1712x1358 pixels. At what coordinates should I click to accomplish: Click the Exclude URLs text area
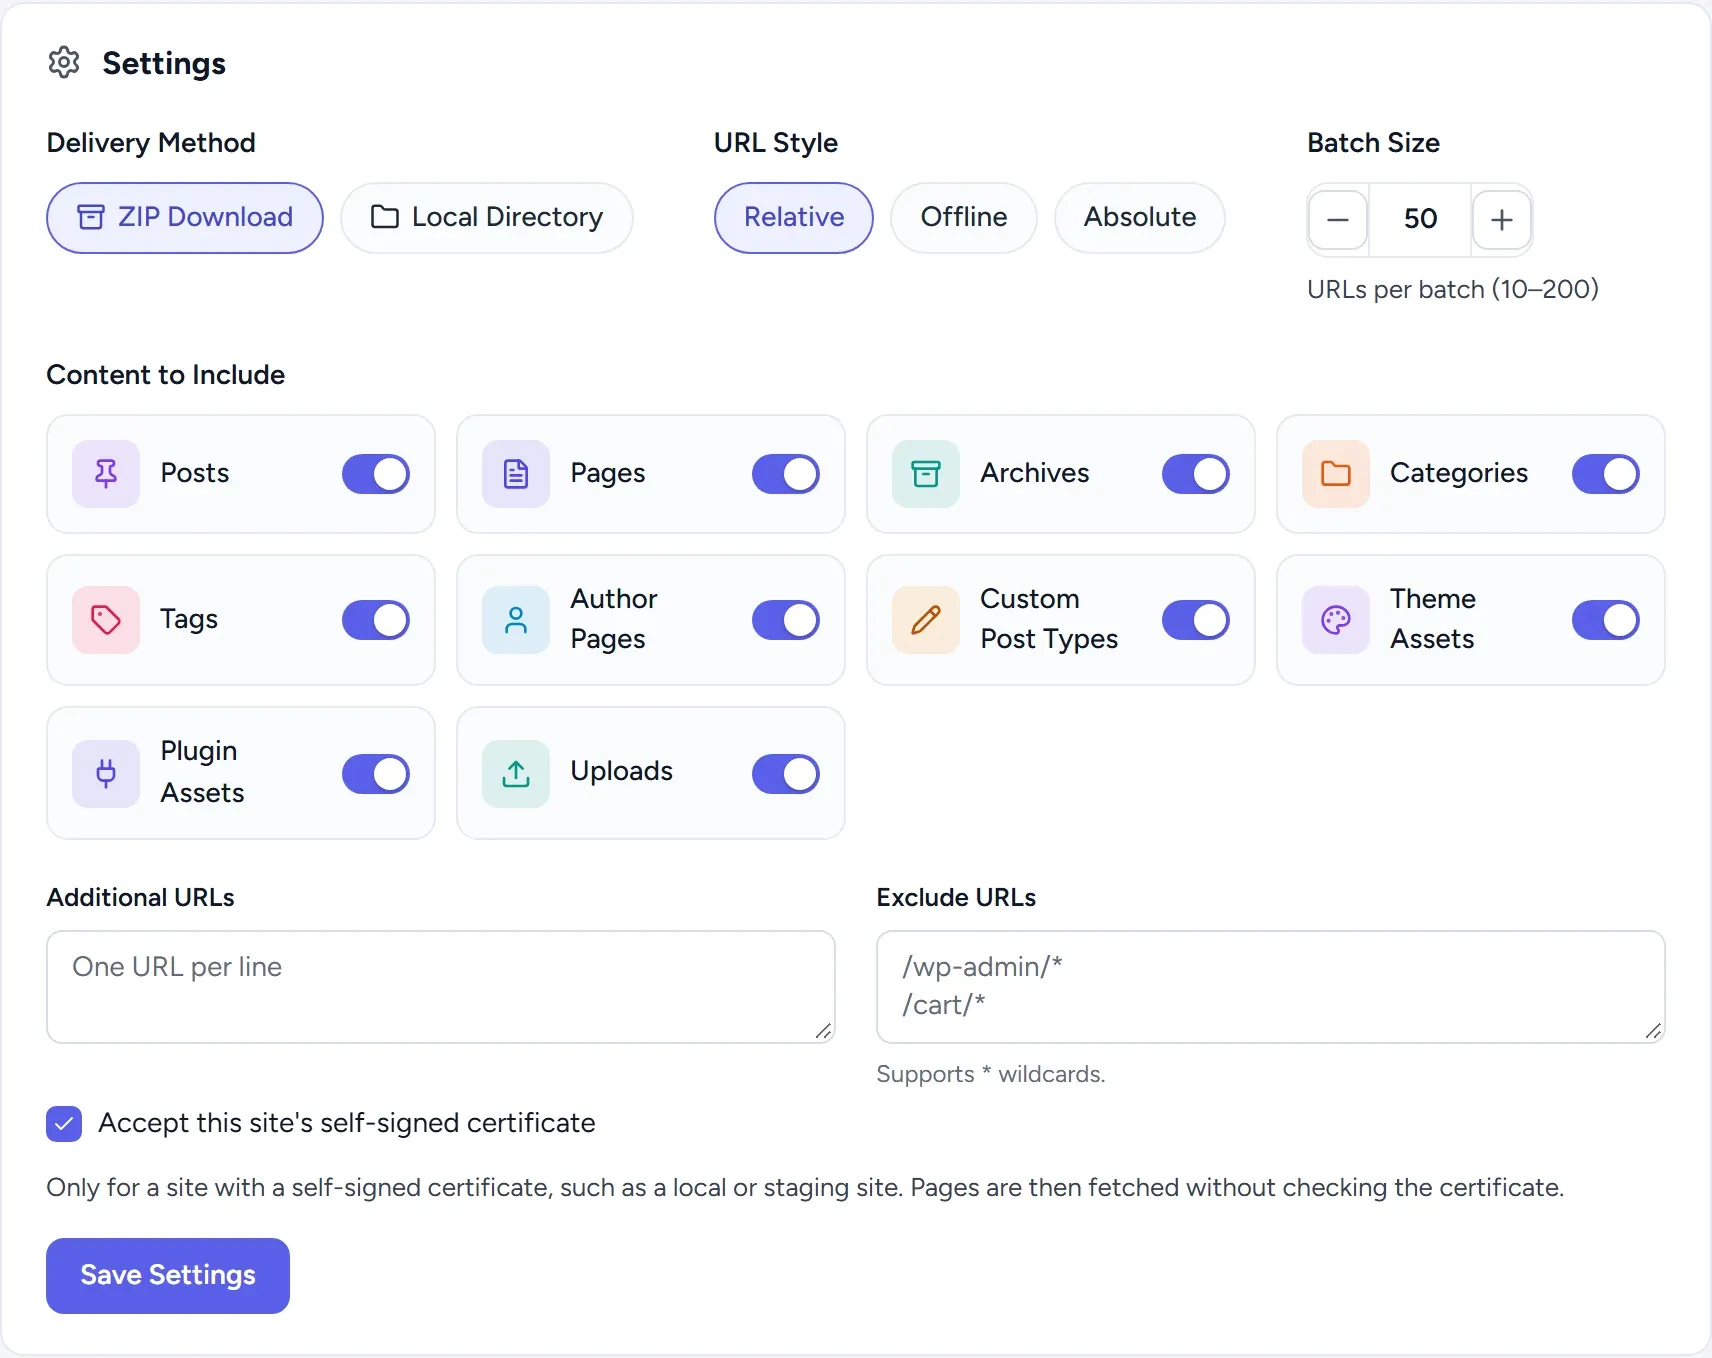pos(1271,987)
